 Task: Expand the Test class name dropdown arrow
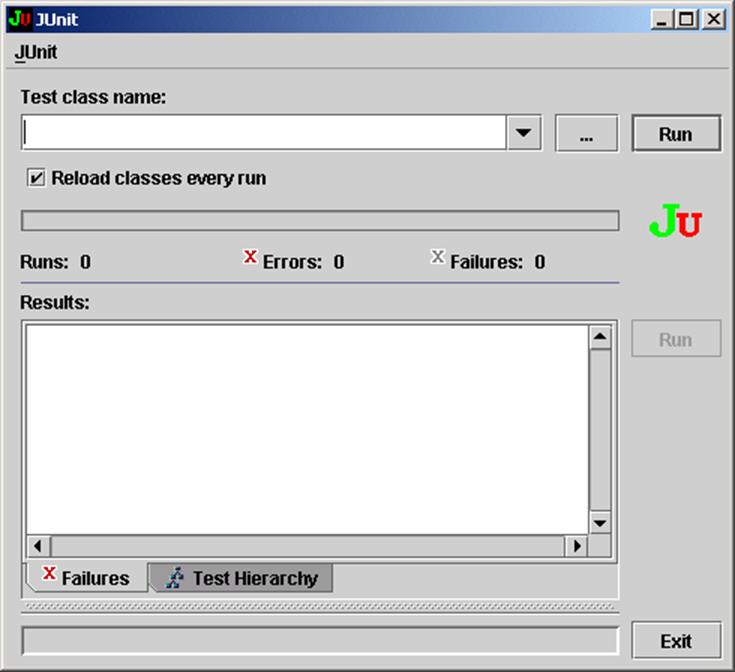(x=524, y=133)
